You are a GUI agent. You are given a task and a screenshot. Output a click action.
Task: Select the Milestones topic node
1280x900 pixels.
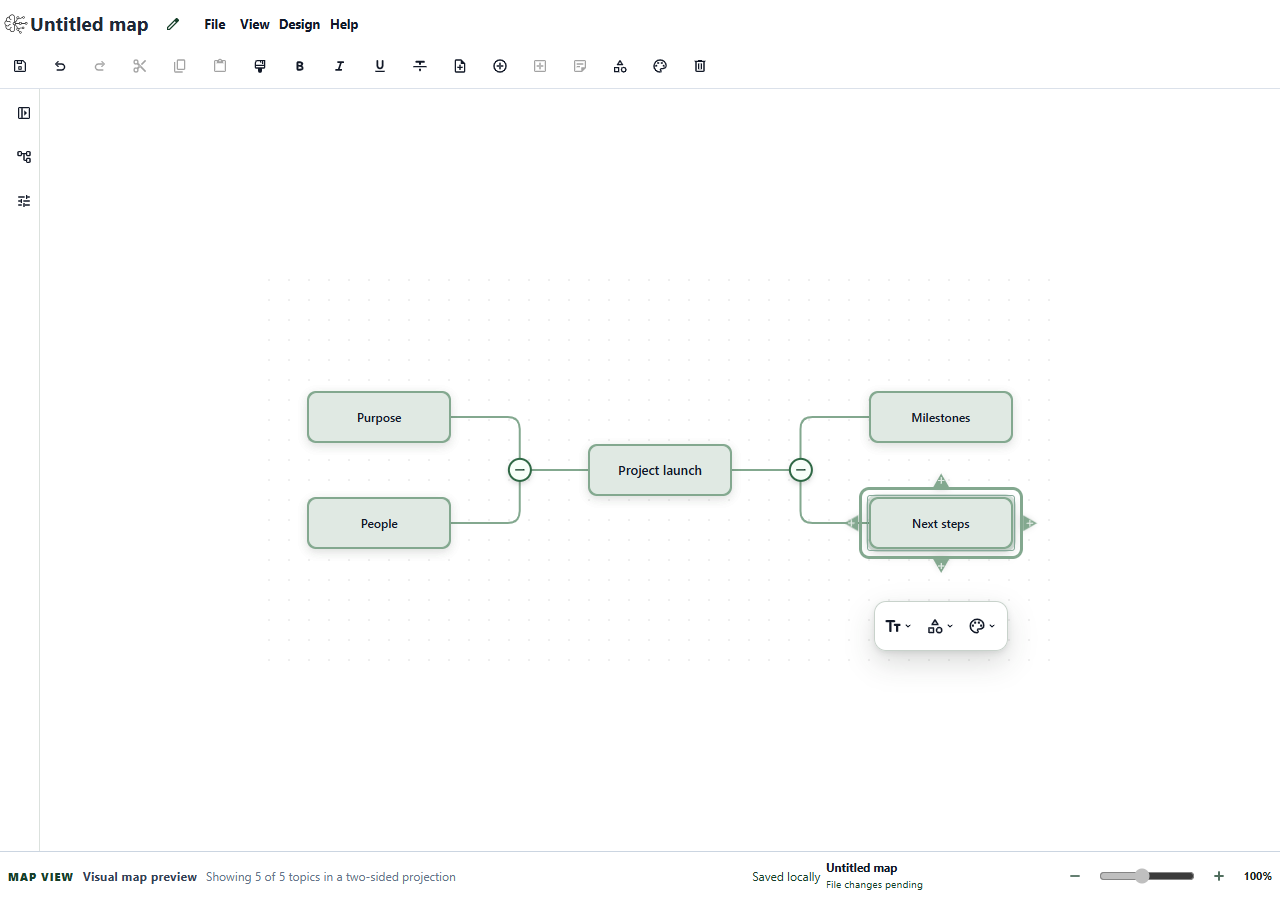pyautogui.click(x=941, y=417)
